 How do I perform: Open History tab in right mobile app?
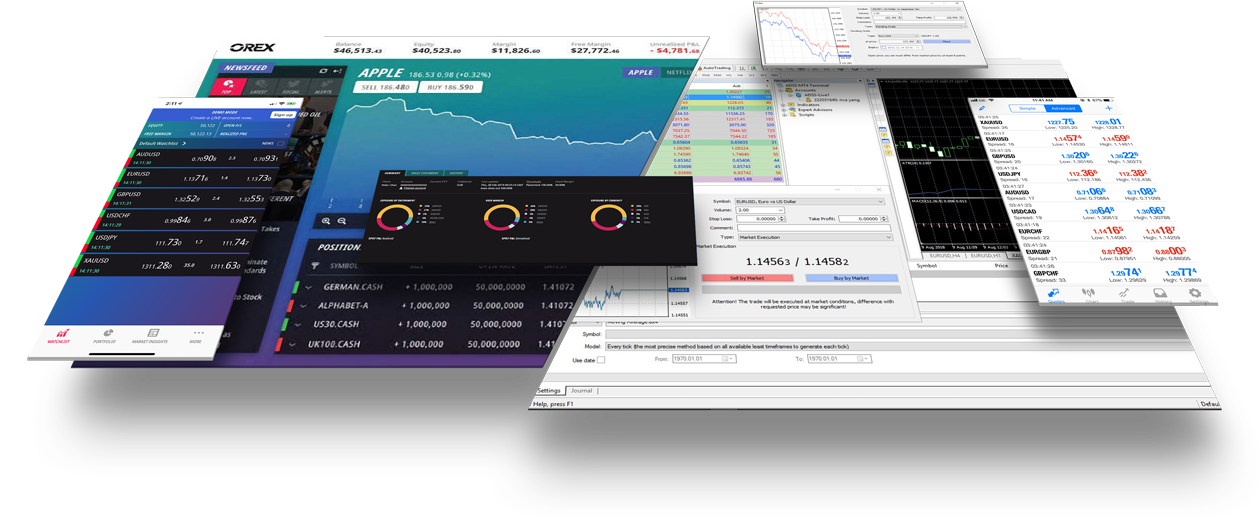tap(1161, 295)
